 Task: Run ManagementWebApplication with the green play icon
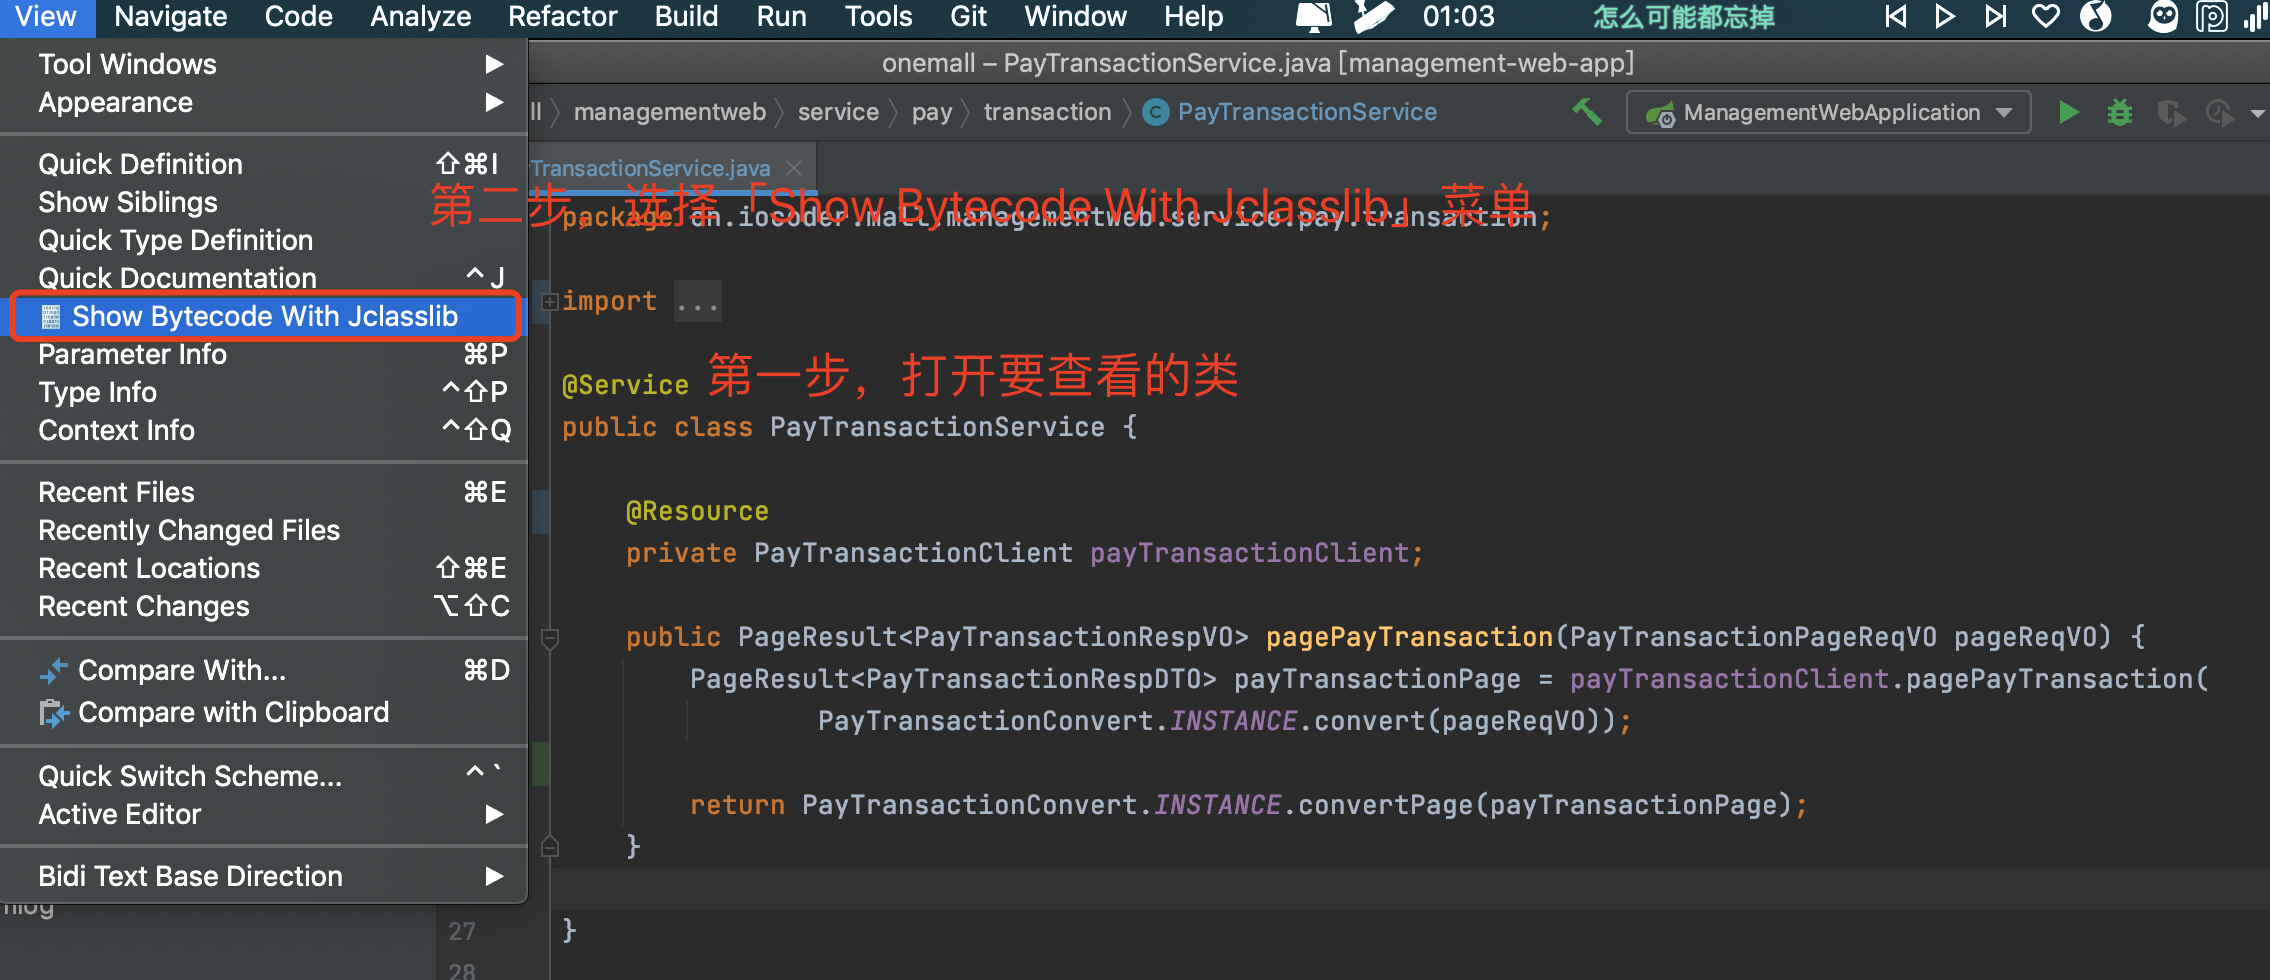pyautogui.click(x=2069, y=112)
